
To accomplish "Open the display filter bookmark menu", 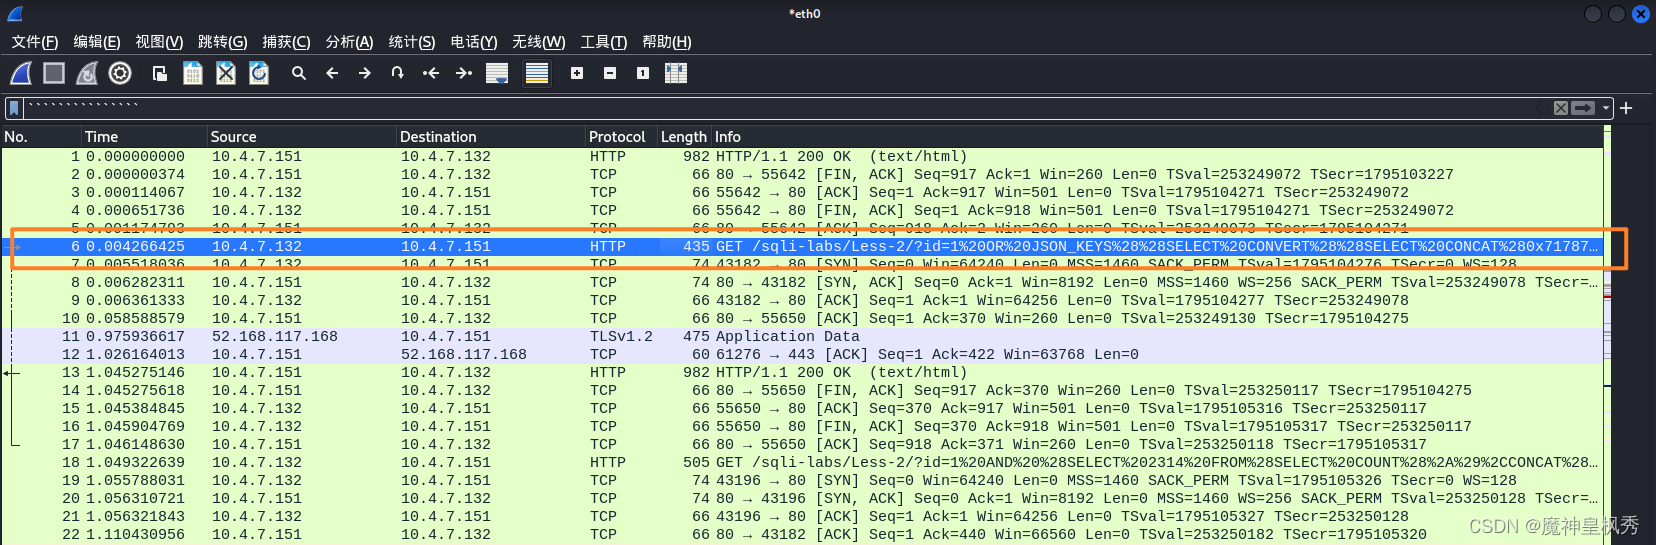I will coord(14,108).
